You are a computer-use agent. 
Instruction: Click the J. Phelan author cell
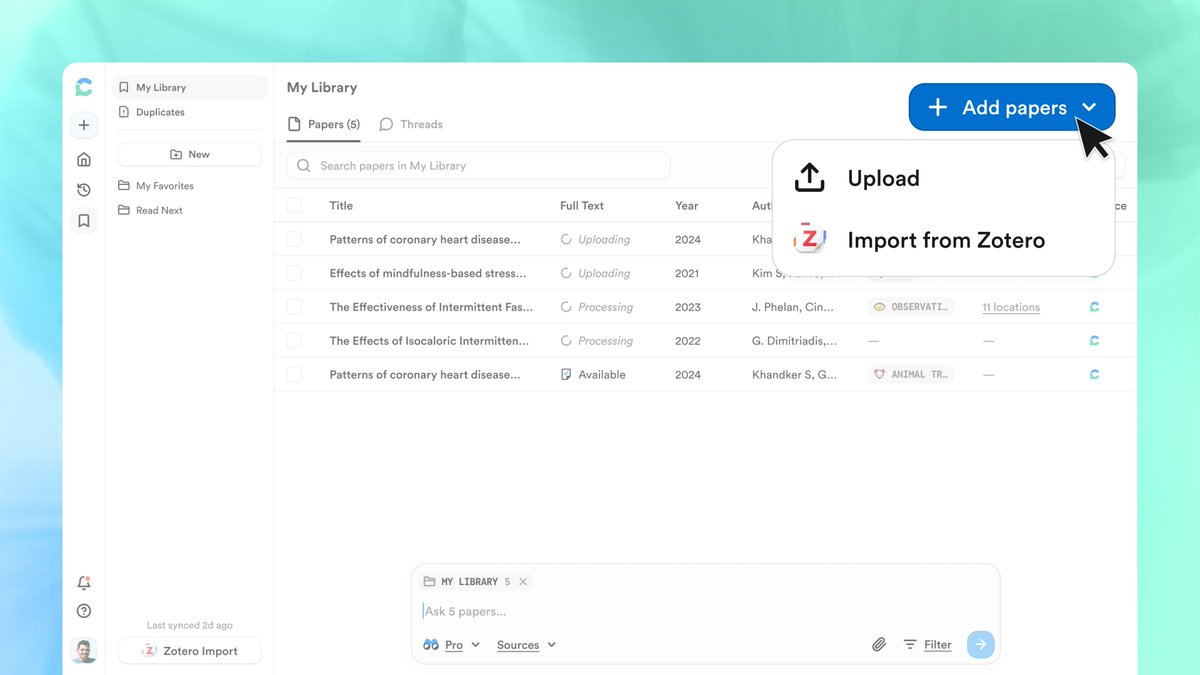point(794,307)
